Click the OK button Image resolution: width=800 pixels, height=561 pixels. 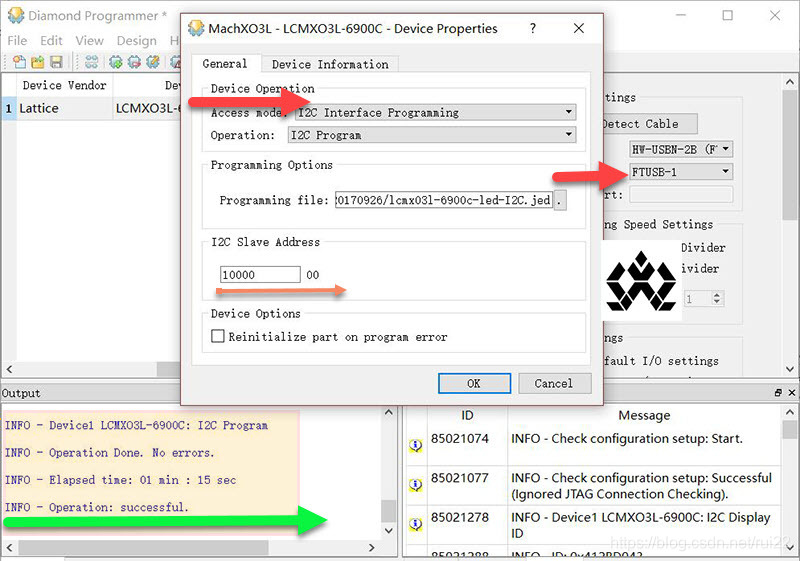[x=474, y=383]
